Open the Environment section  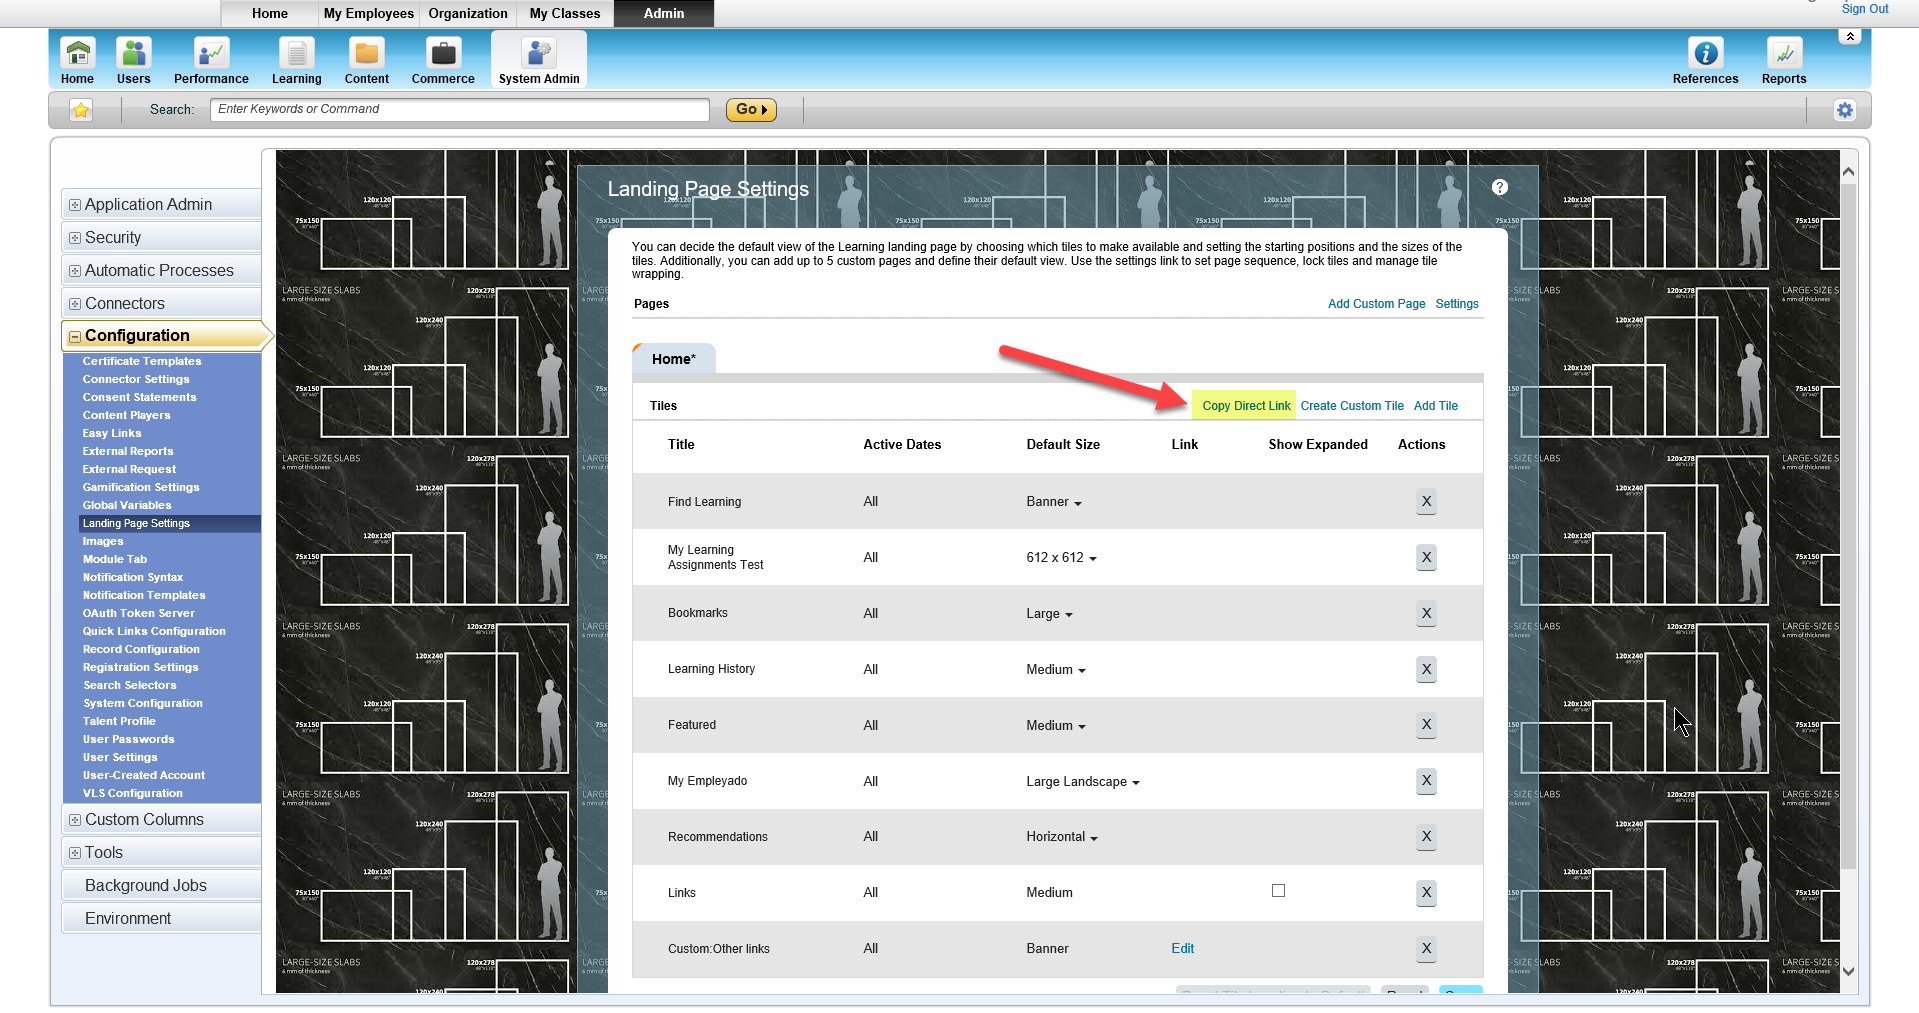pos(161,918)
